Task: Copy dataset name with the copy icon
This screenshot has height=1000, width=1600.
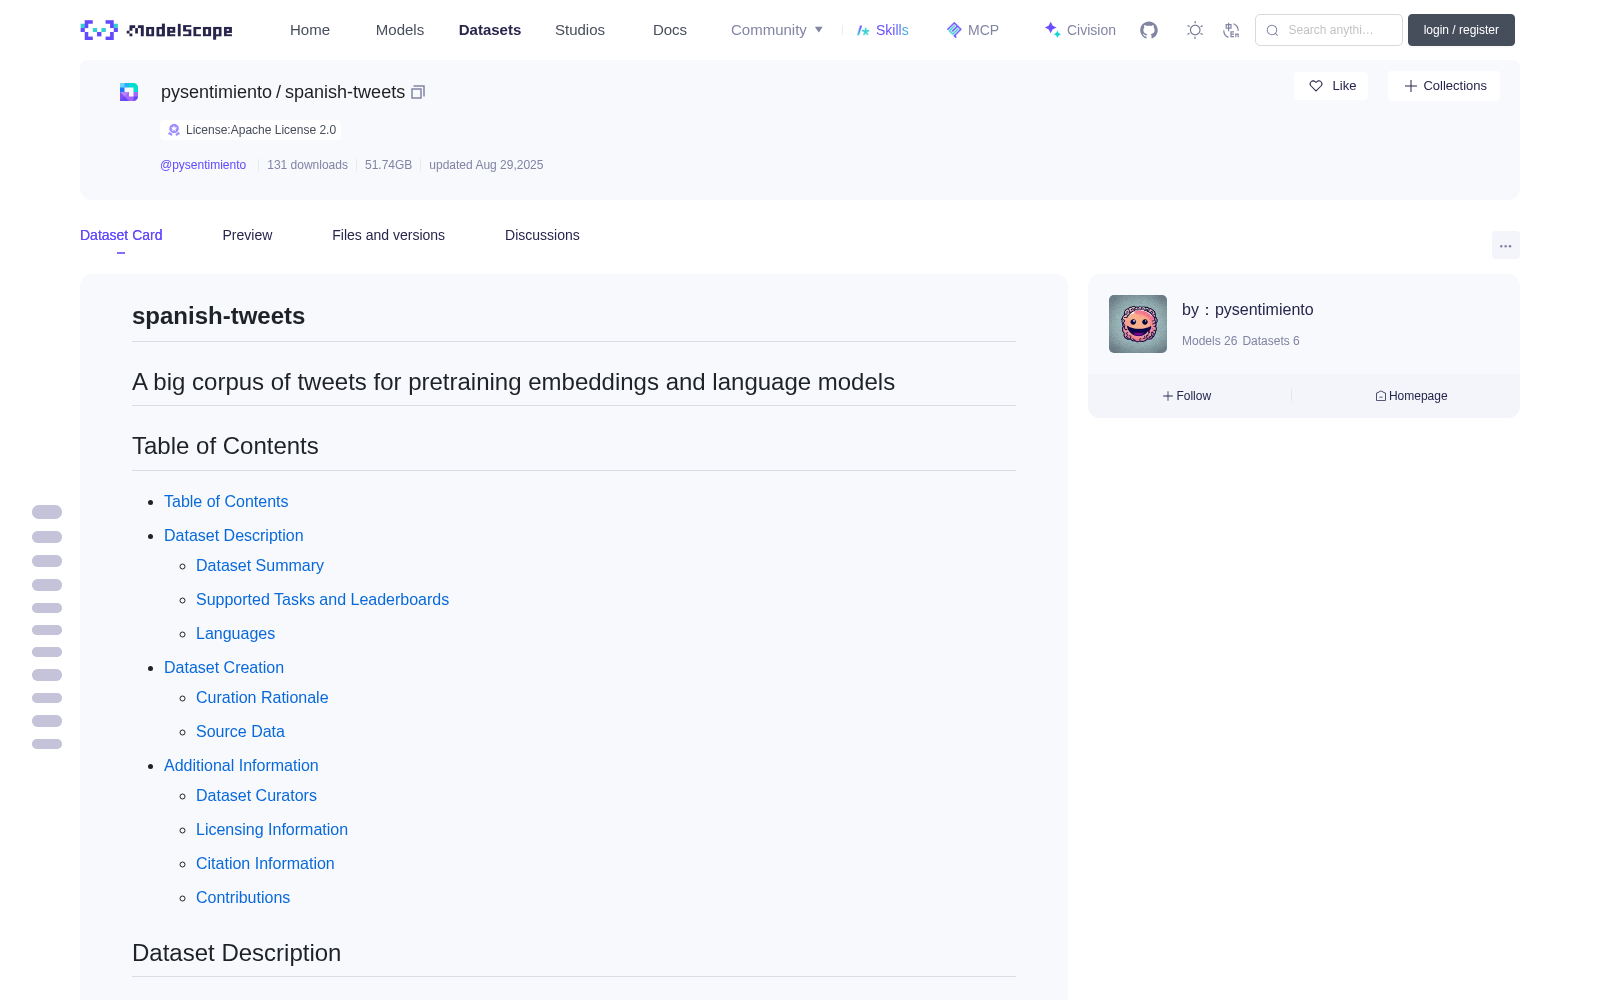Action: click(x=418, y=92)
